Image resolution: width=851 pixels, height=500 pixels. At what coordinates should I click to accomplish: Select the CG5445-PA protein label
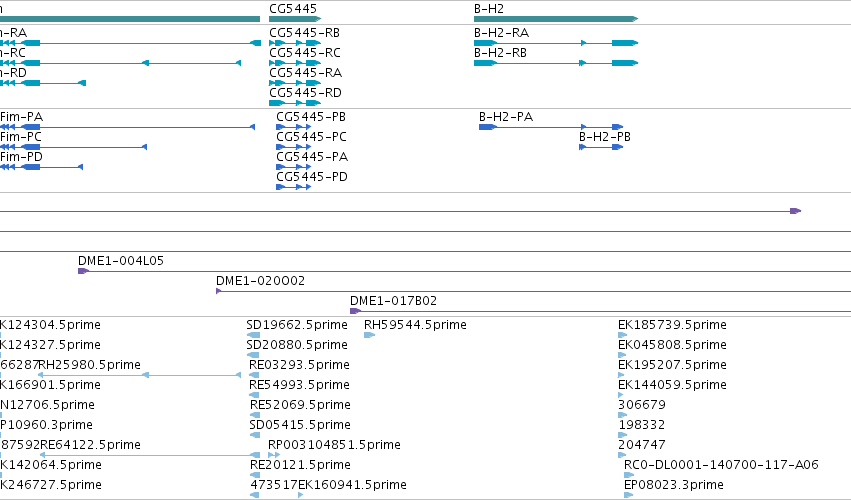(x=312, y=157)
